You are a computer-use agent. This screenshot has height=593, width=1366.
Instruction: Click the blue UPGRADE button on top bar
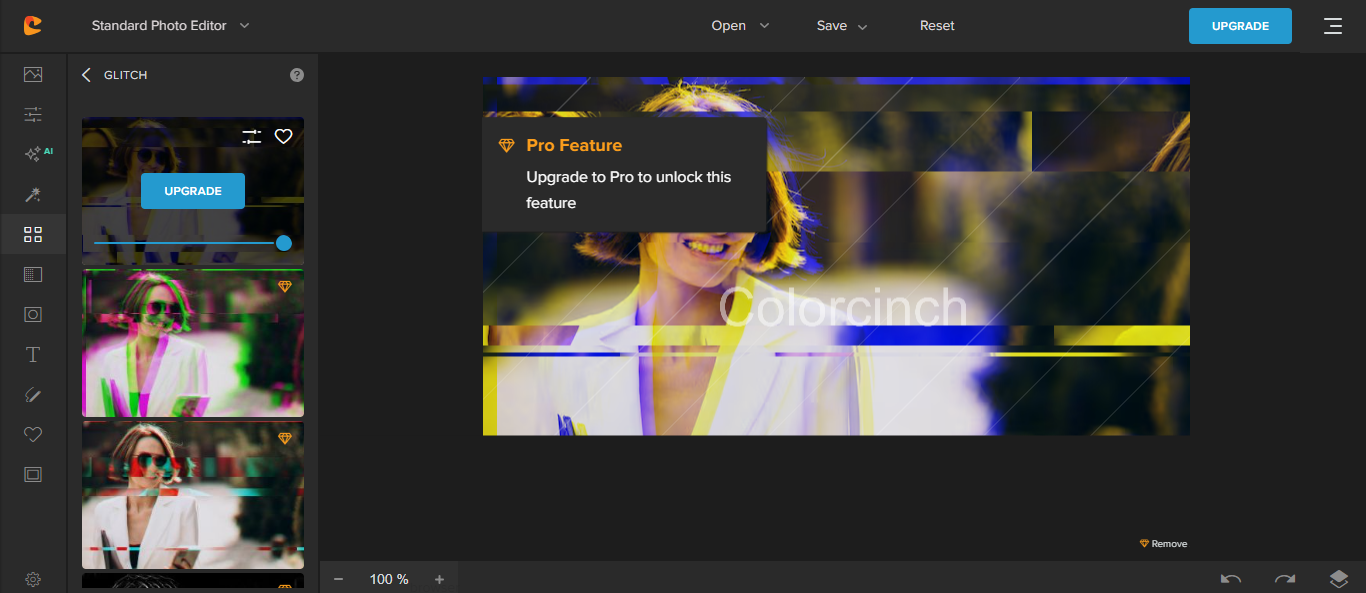coord(1240,25)
